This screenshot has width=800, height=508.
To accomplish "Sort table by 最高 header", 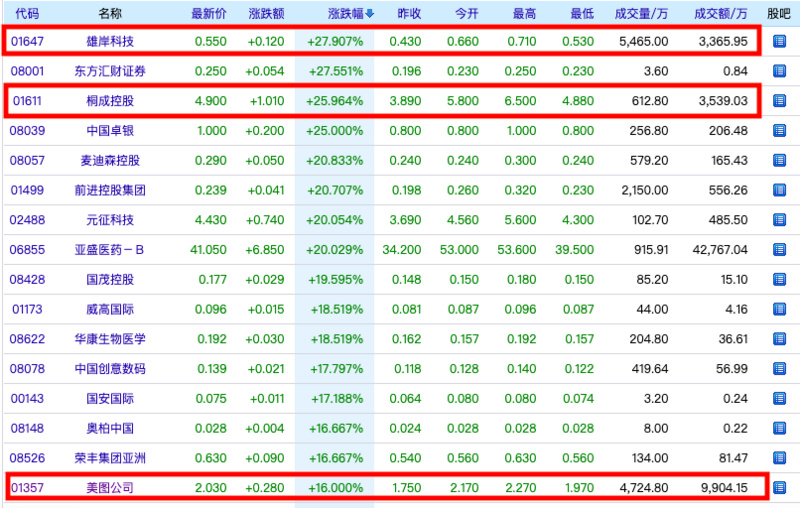I will pos(524,14).
